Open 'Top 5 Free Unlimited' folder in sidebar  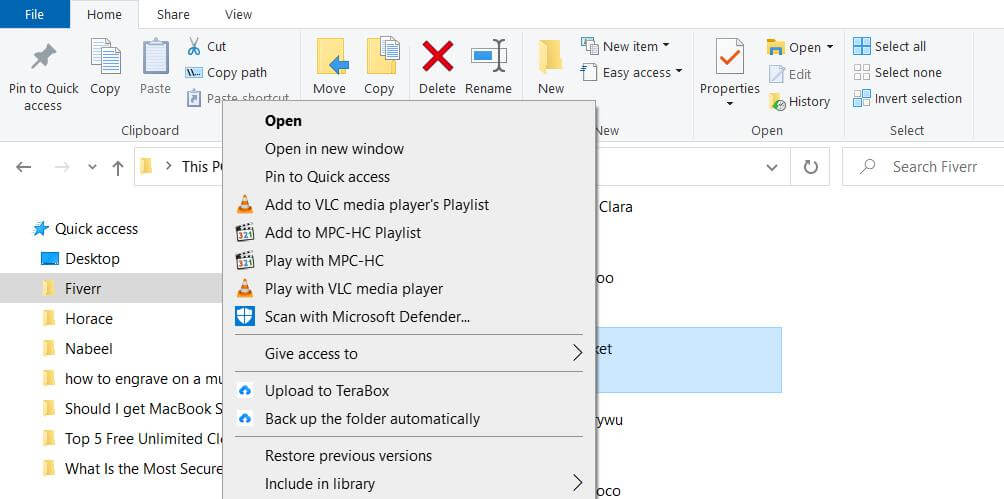[132, 439]
